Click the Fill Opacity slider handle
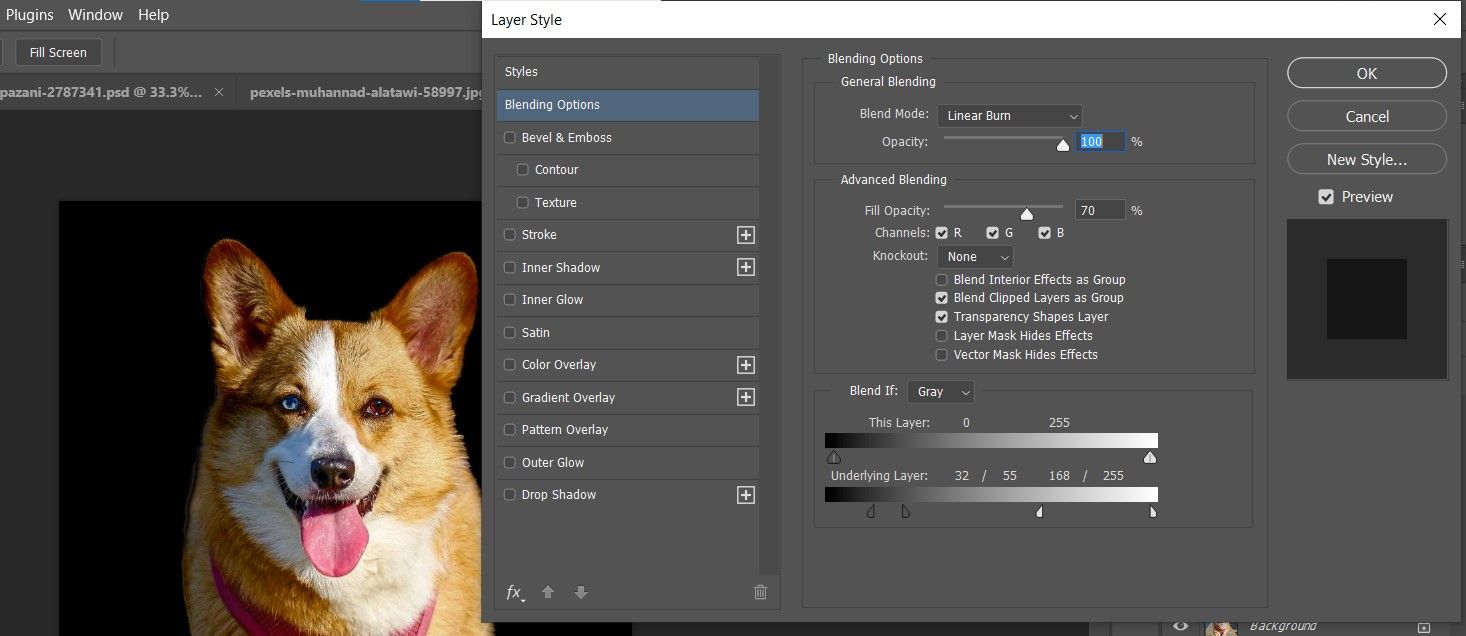Viewport: 1466px width, 636px height. (1026, 214)
